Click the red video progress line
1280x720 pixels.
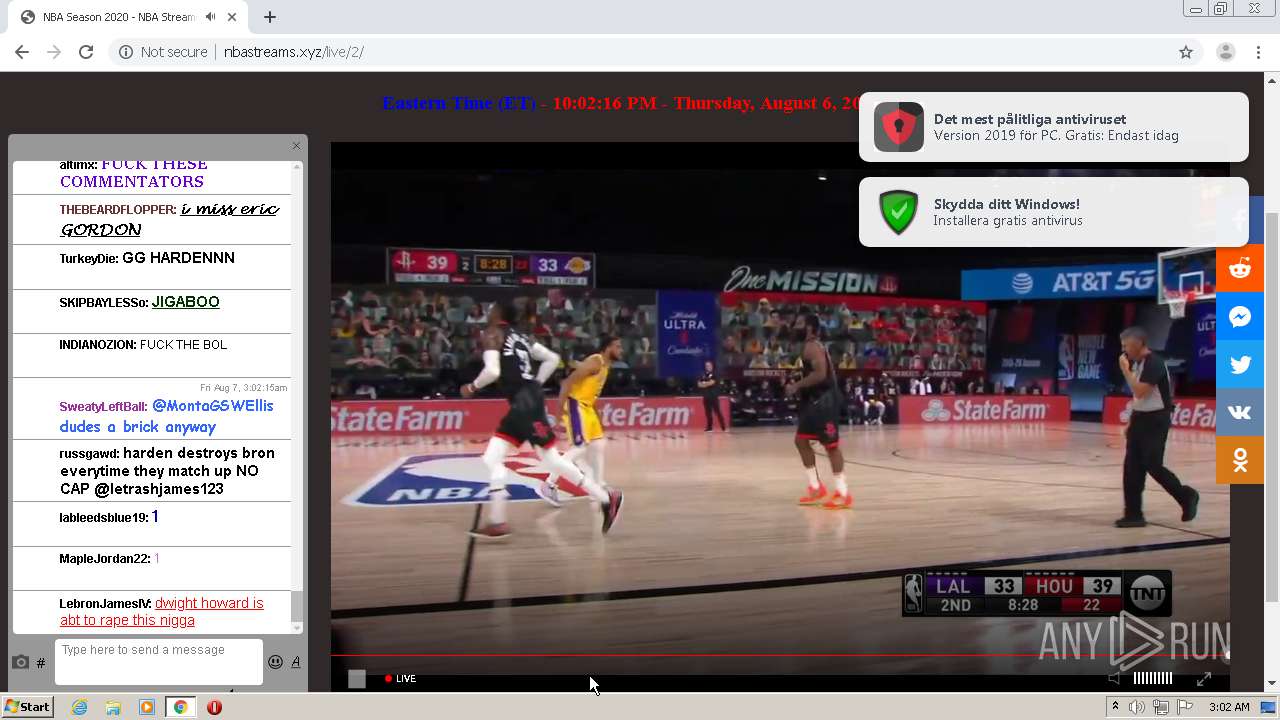780,656
